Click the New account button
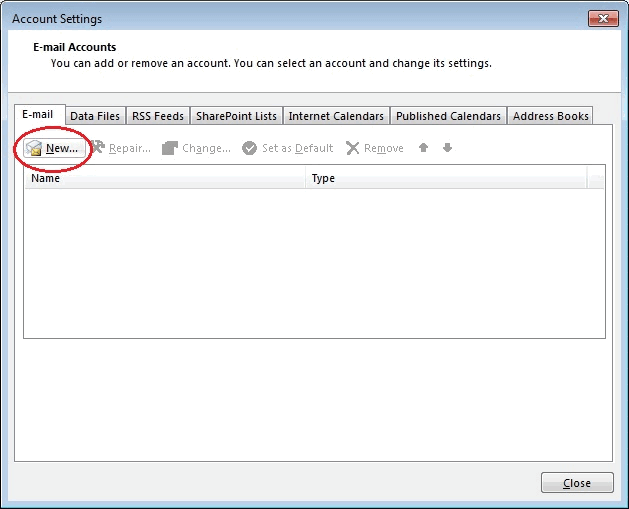 (x=54, y=148)
